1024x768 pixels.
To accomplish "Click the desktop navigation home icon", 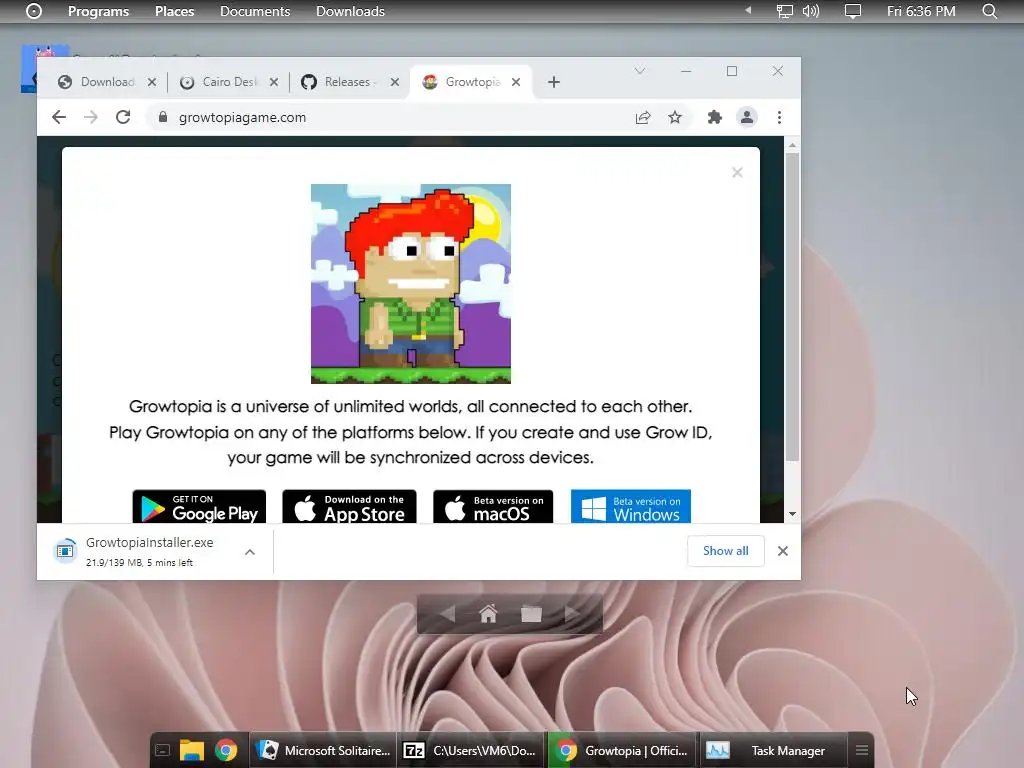I will [488, 614].
